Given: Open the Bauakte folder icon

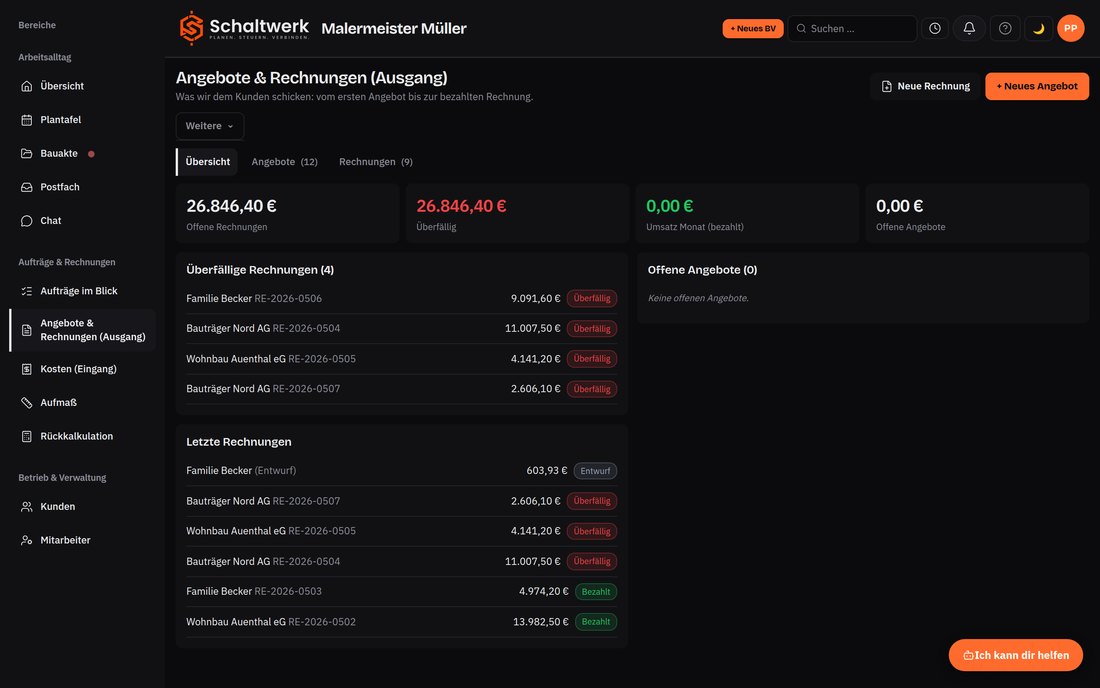Looking at the screenshot, I should click(x=27, y=154).
